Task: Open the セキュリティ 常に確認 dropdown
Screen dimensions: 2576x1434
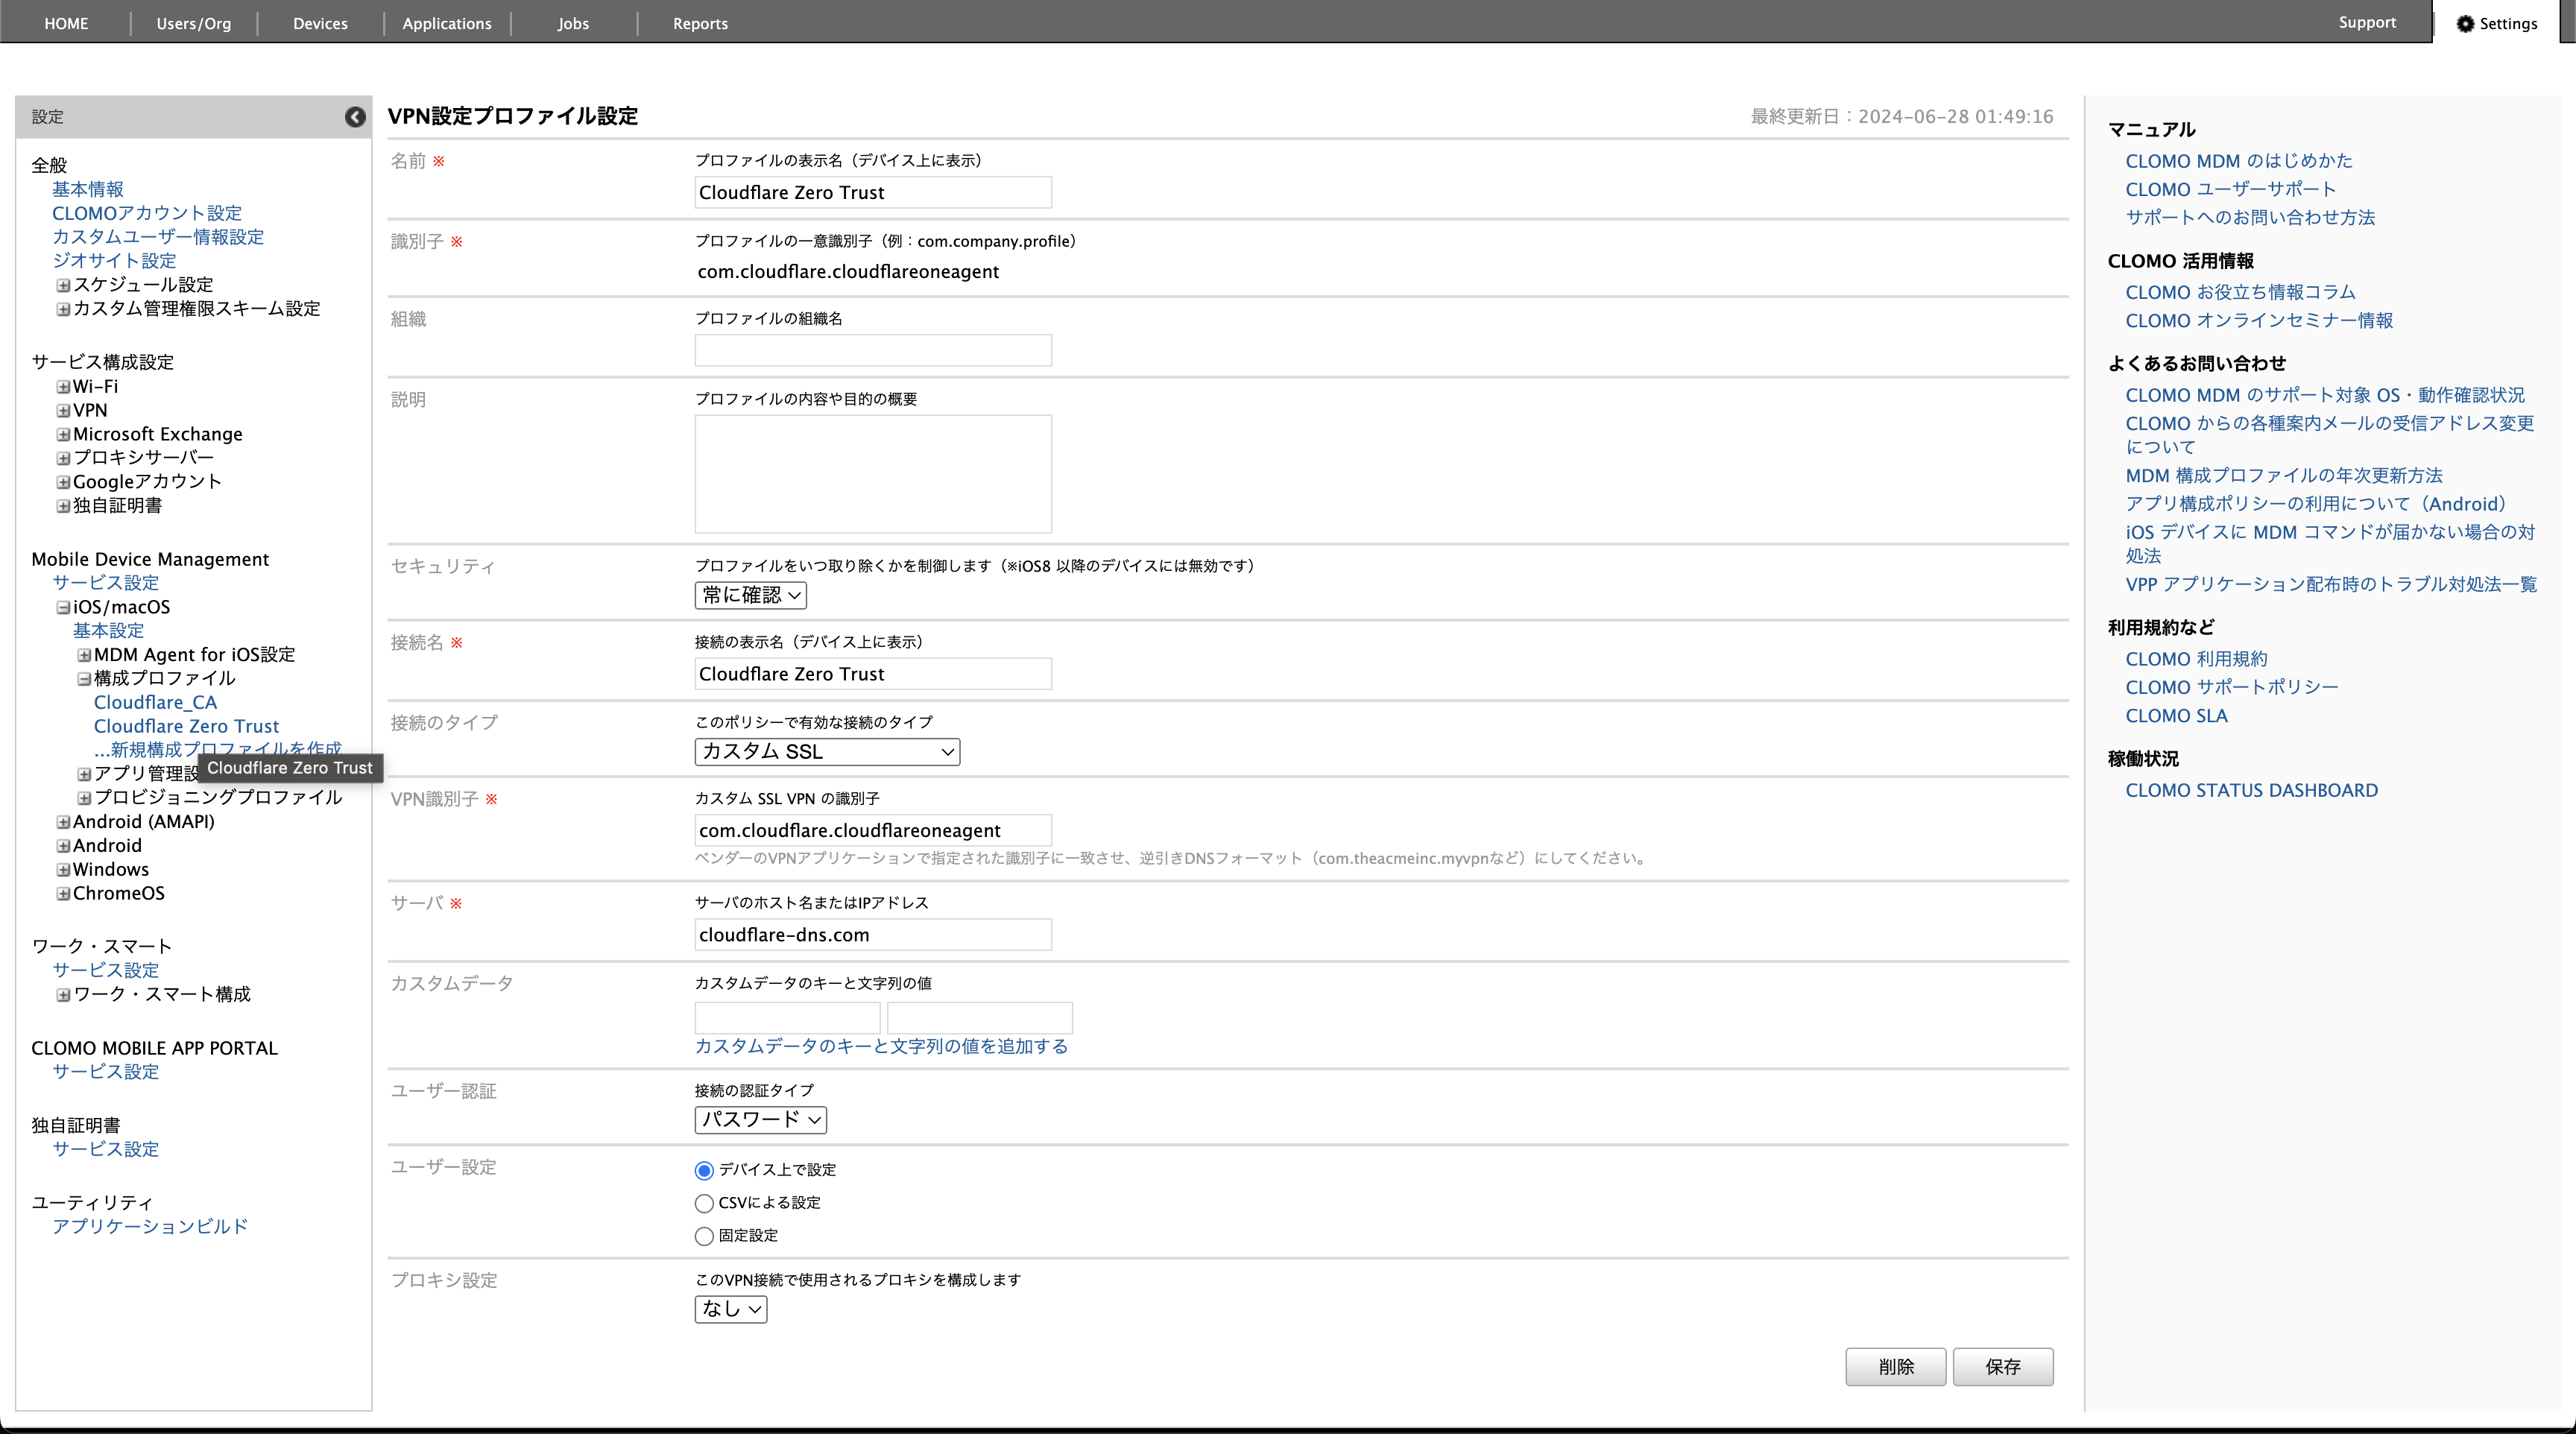Action: pyautogui.click(x=750, y=595)
